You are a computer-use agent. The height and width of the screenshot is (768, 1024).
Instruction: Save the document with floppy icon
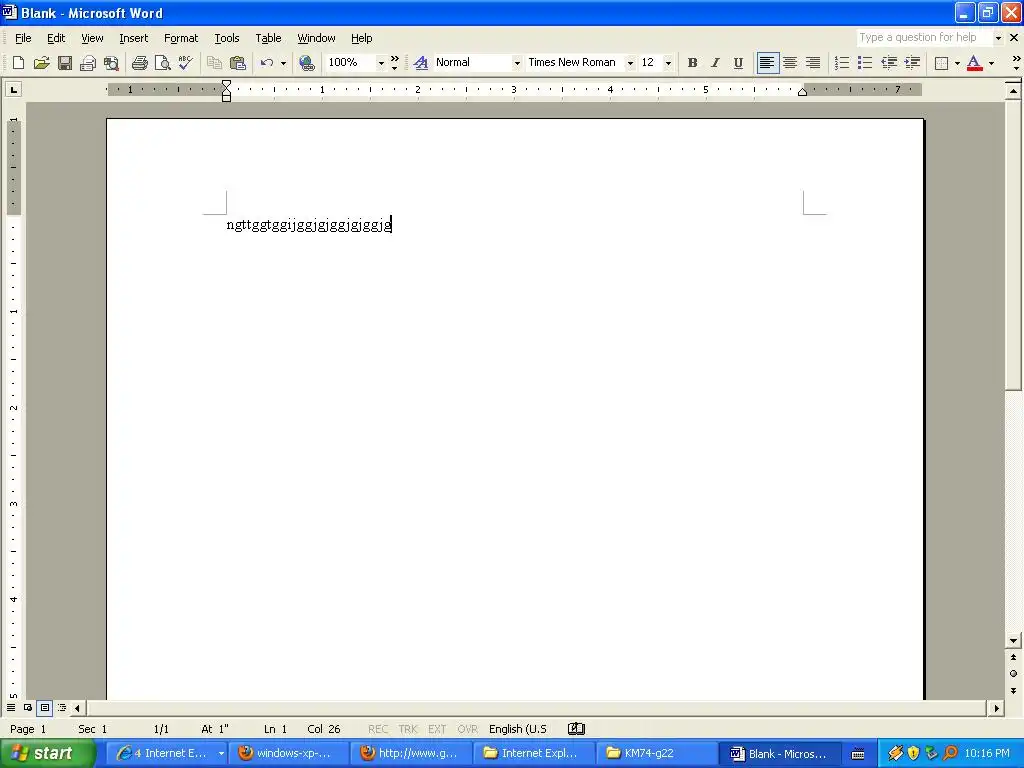(x=65, y=63)
